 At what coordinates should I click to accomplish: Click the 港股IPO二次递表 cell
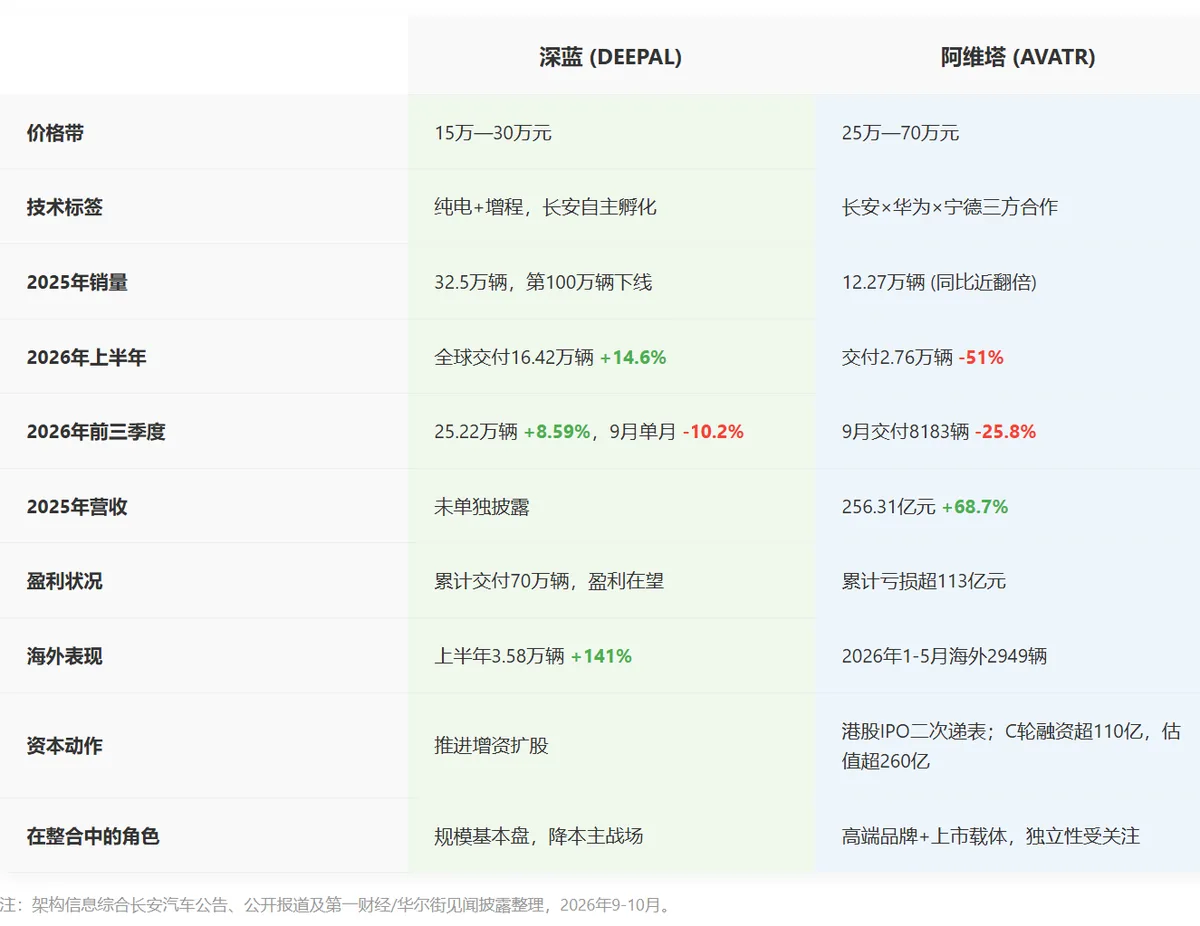[1007, 746]
